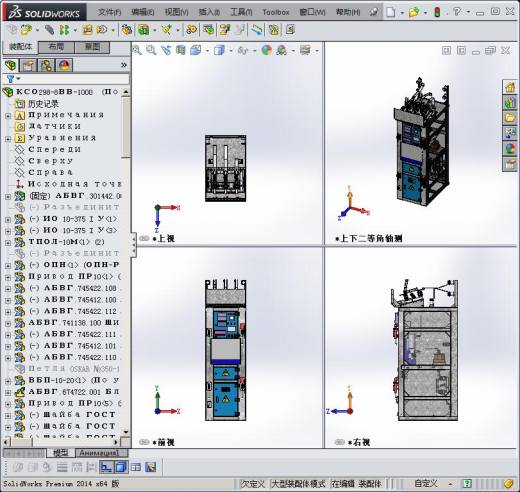Screen dimensions: 520x492
Task: Expand the ВБП-10-20 component tree node
Action: tap(8, 381)
